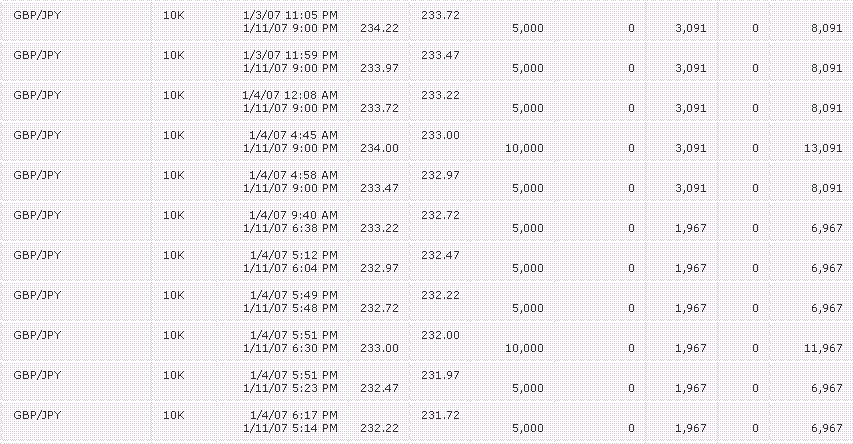The height and width of the screenshot is (444, 853).
Task: Click the 1/11/07 5:48 PM close timestamp
Action: tap(290, 309)
